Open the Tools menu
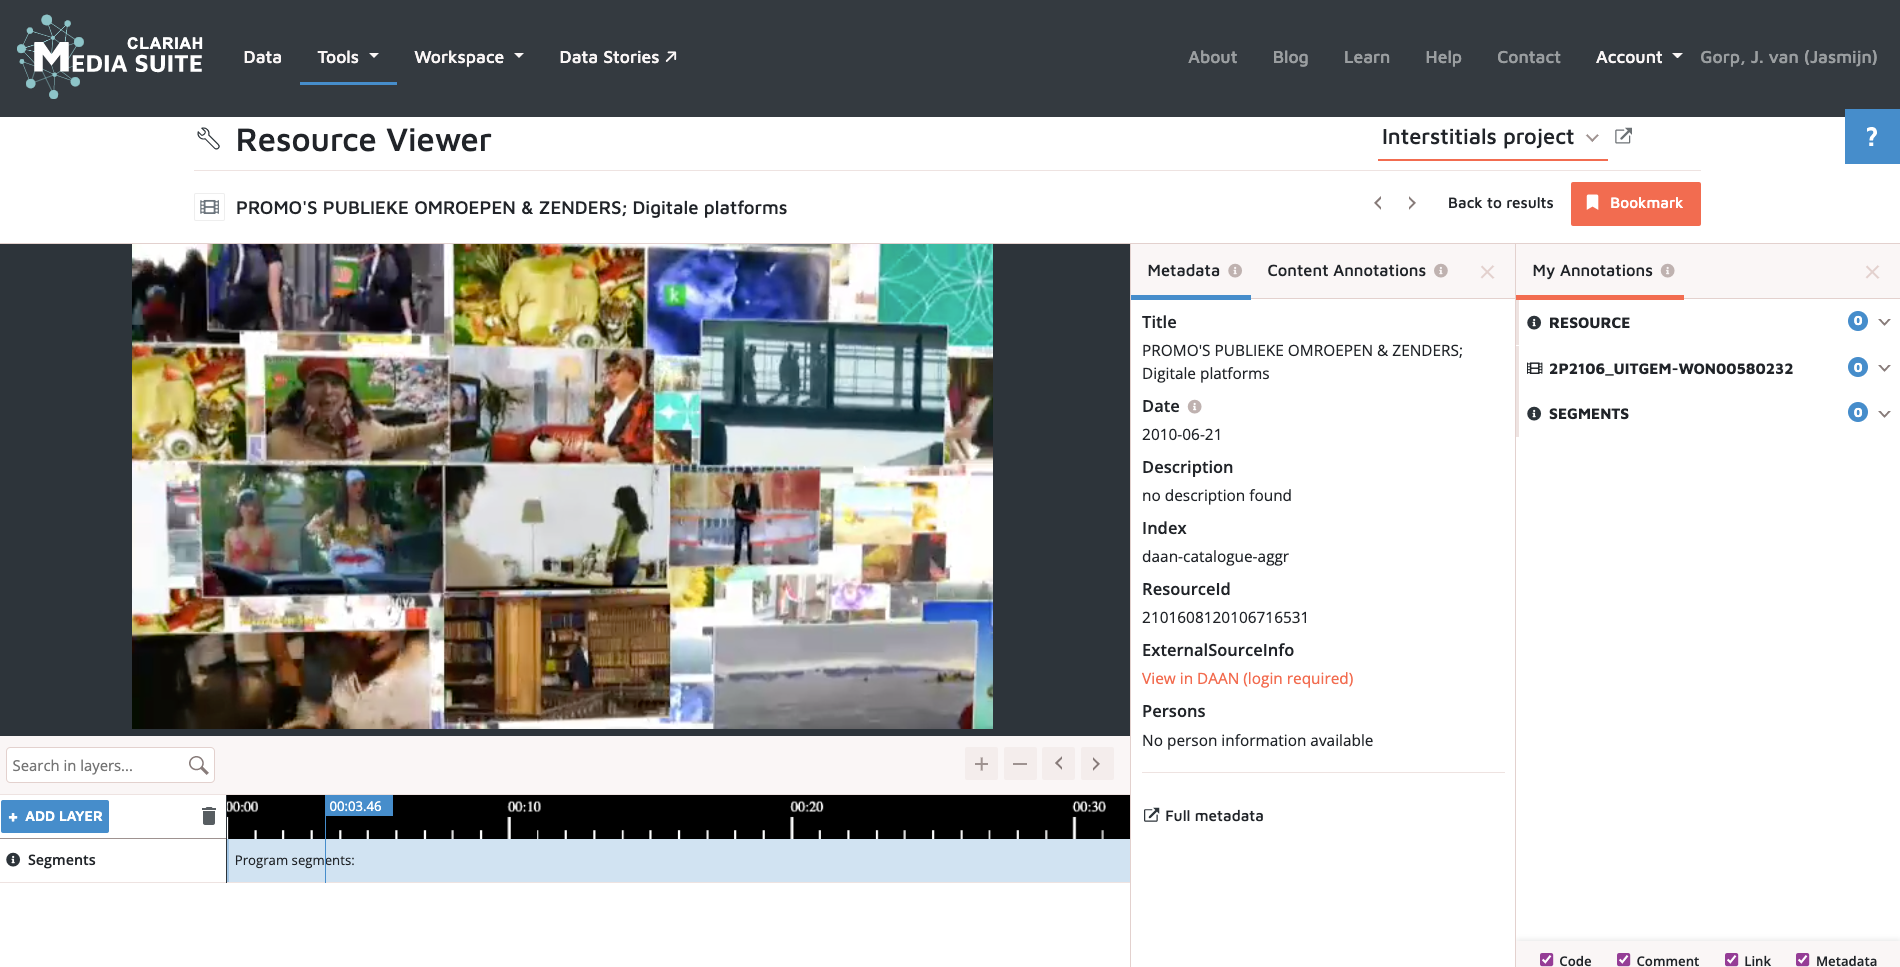This screenshot has height=967, width=1900. pyautogui.click(x=347, y=57)
